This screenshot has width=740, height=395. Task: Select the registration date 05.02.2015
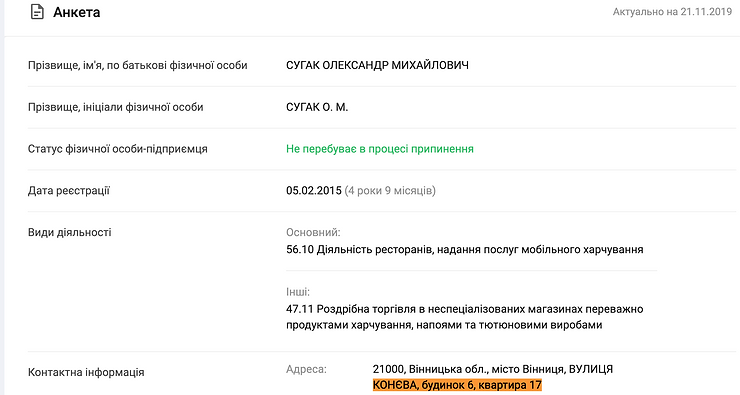313,191
